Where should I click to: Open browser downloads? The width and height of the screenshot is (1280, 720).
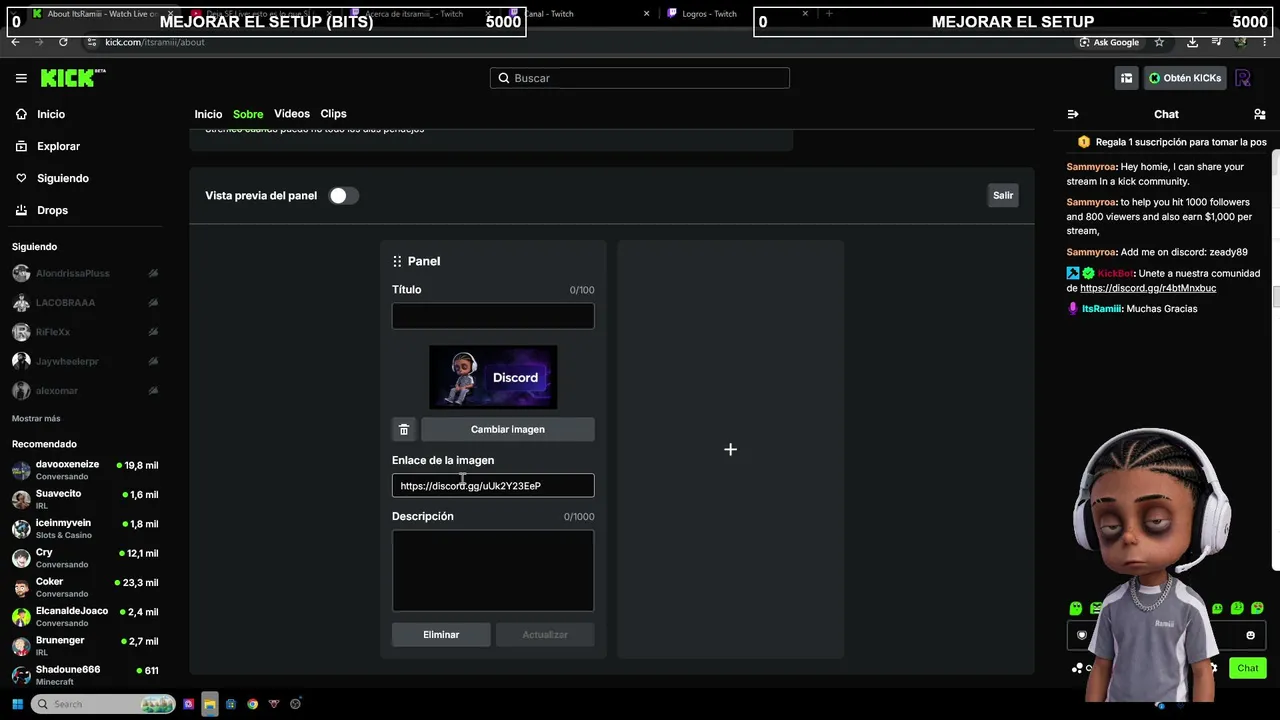tap(1192, 42)
